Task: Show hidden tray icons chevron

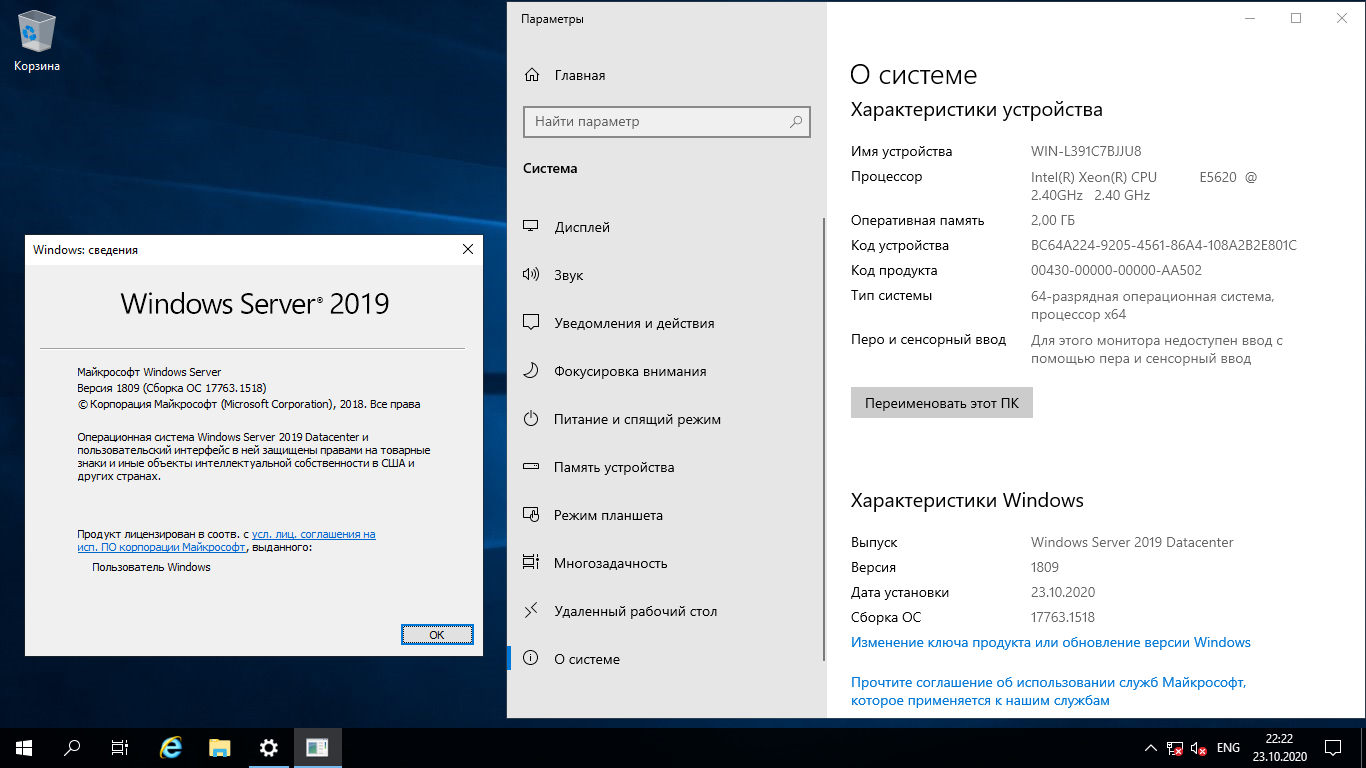Action: (x=1150, y=748)
